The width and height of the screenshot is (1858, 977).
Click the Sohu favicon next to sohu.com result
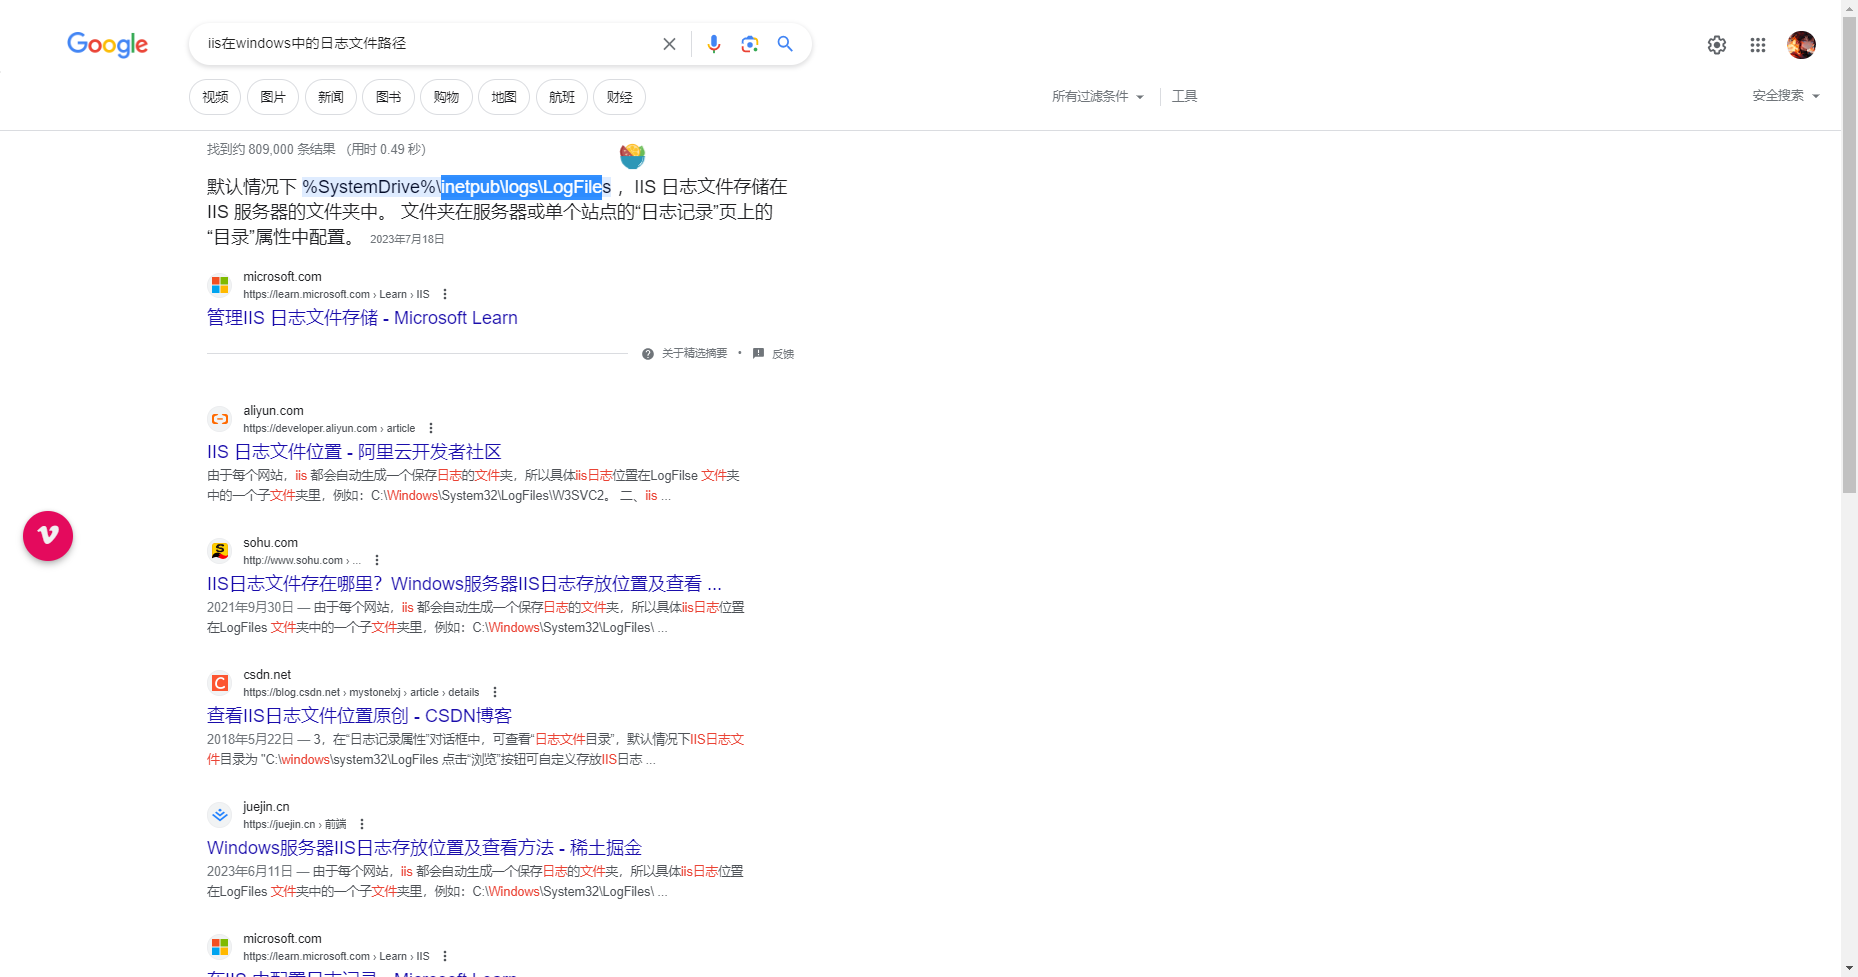pos(219,550)
